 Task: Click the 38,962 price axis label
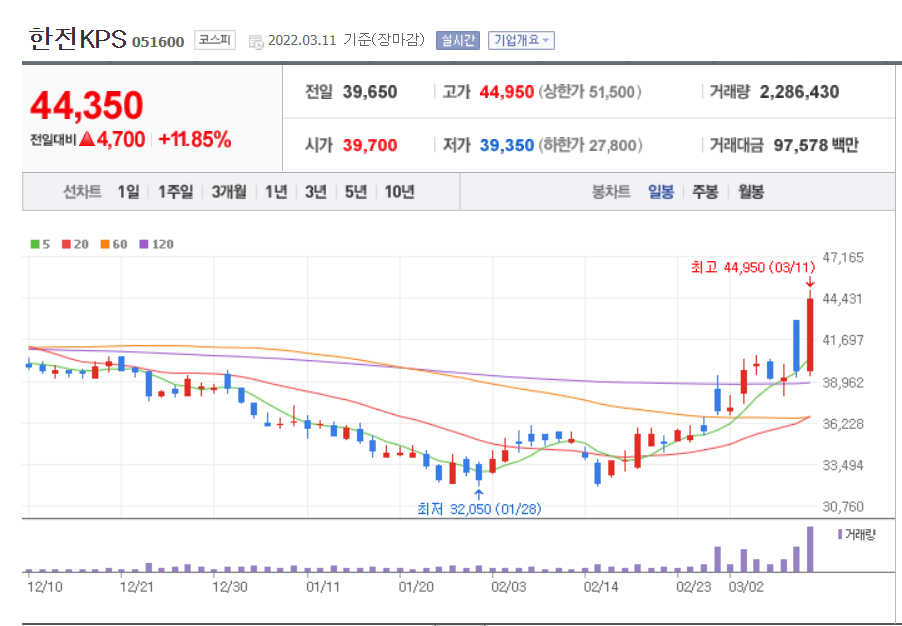pos(843,383)
